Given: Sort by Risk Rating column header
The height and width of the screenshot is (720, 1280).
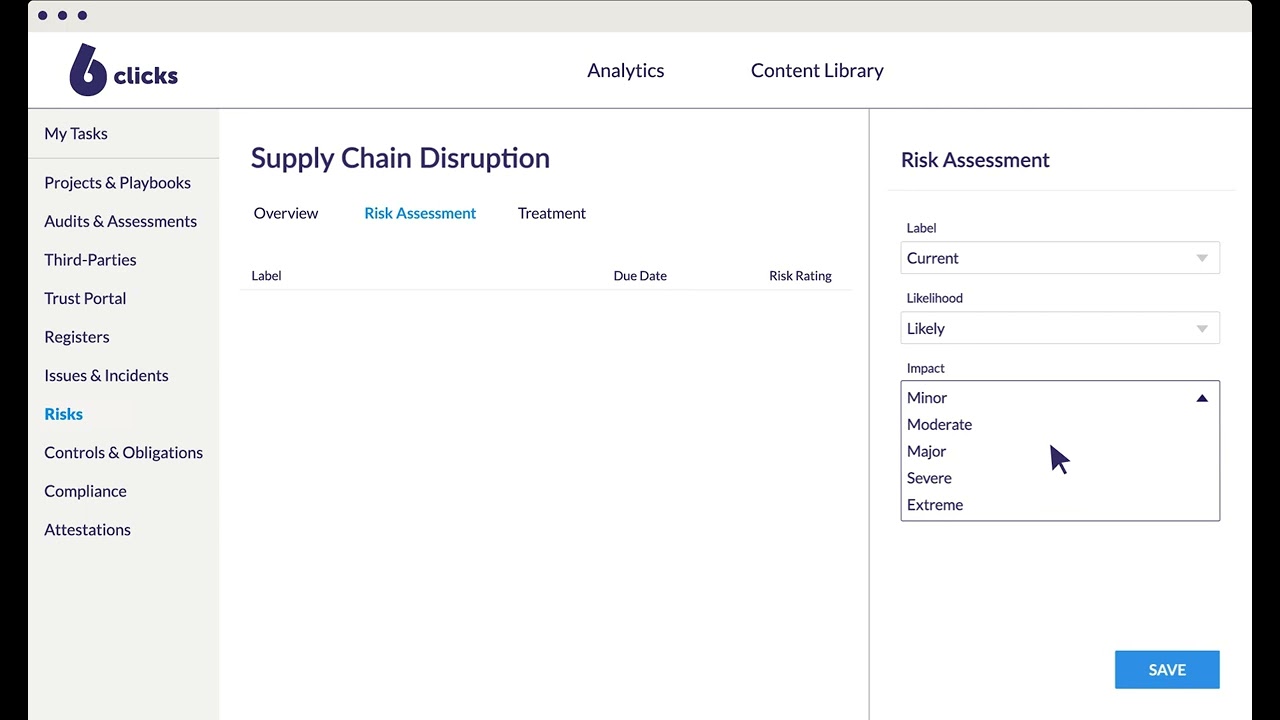Looking at the screenshot, I should tap(800, 276).
